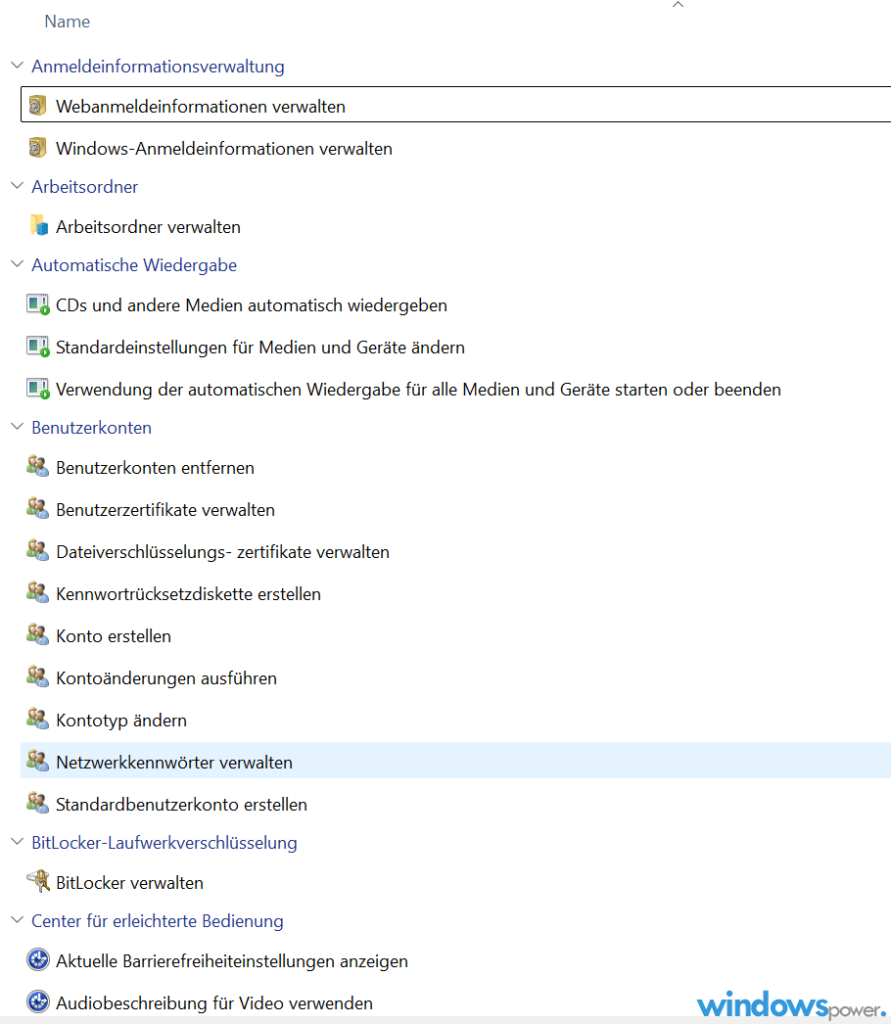Click the users icon beside Benutzerkonten entfernen
This screenshot has height=1024, width=891.
tap(38, 466)
